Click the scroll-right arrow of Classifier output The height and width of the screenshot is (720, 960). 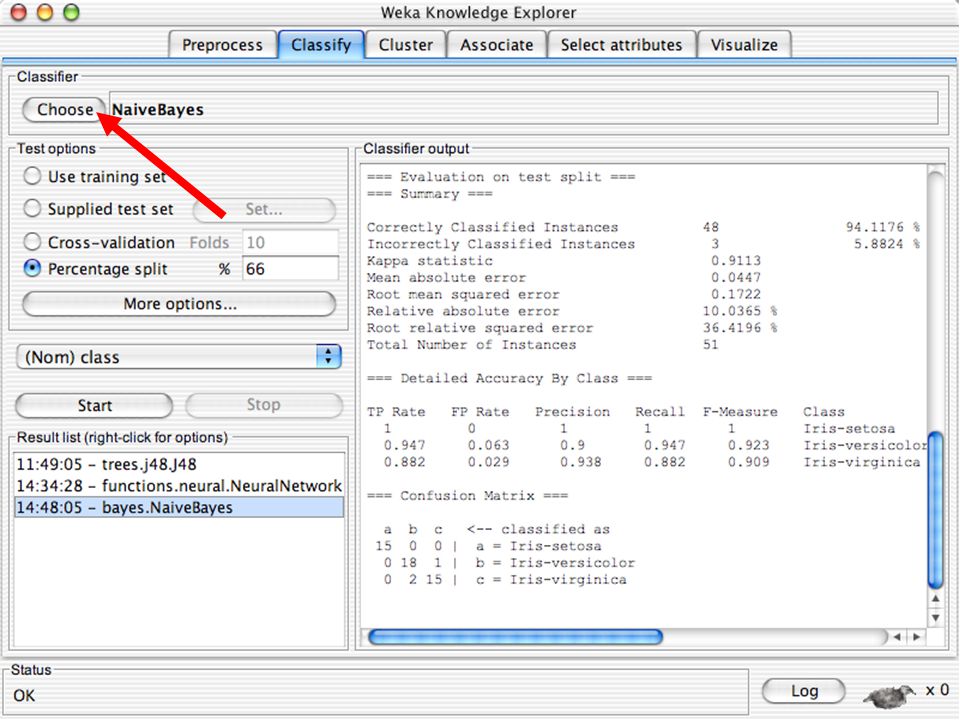[916, 637]
